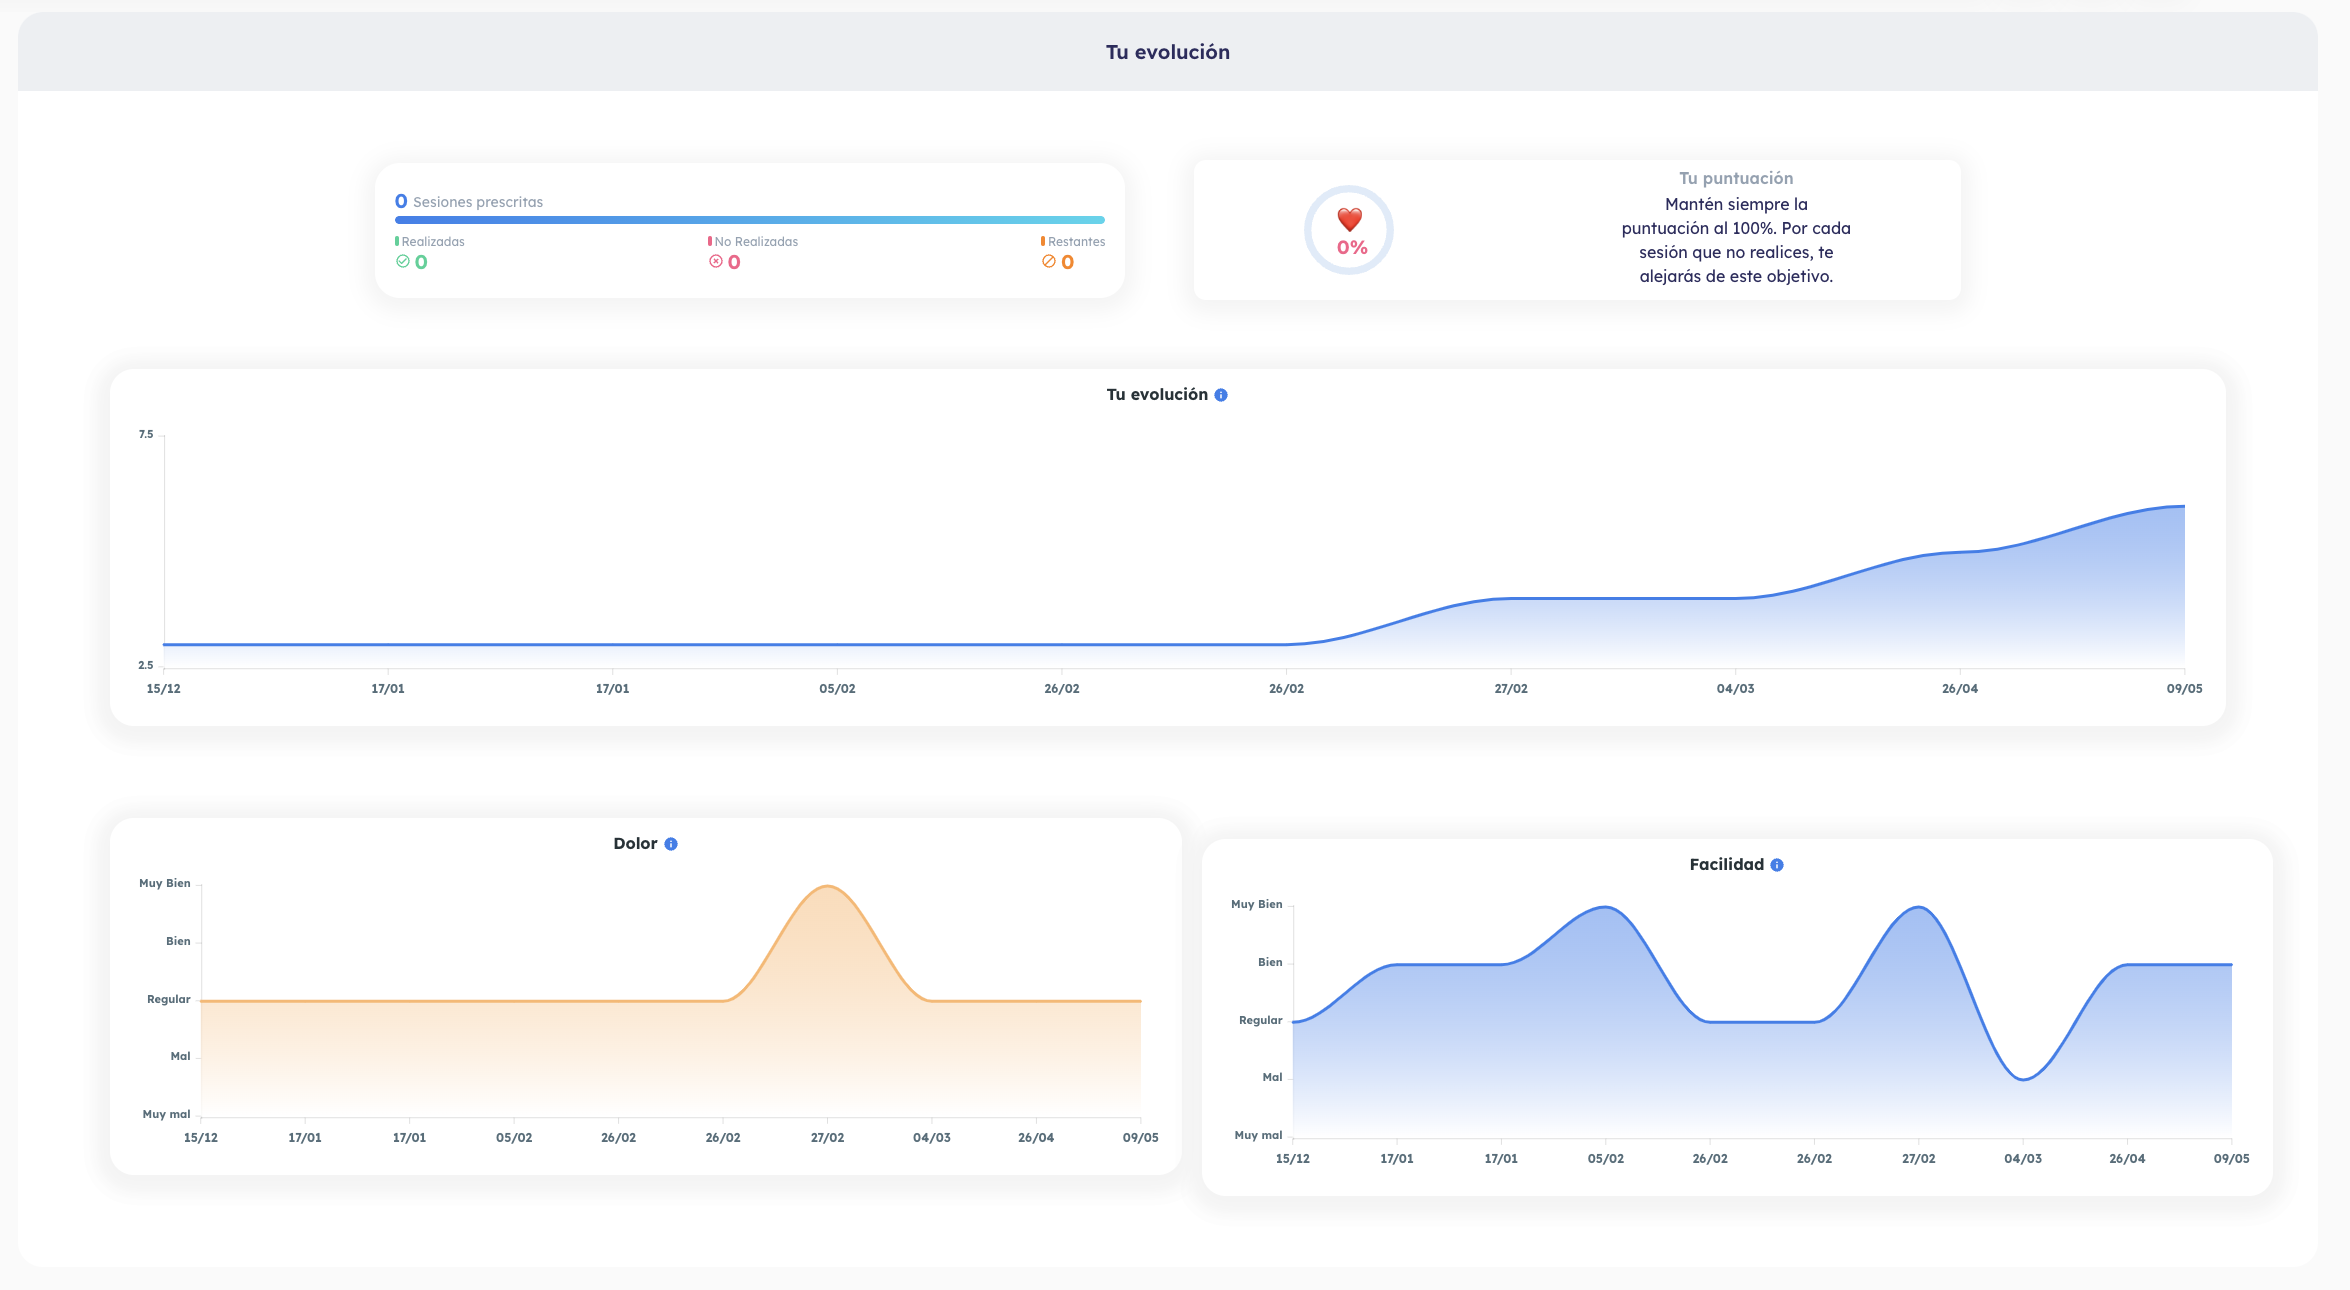Click the 7.5 axis value in evolution chart

coord(146,434)
